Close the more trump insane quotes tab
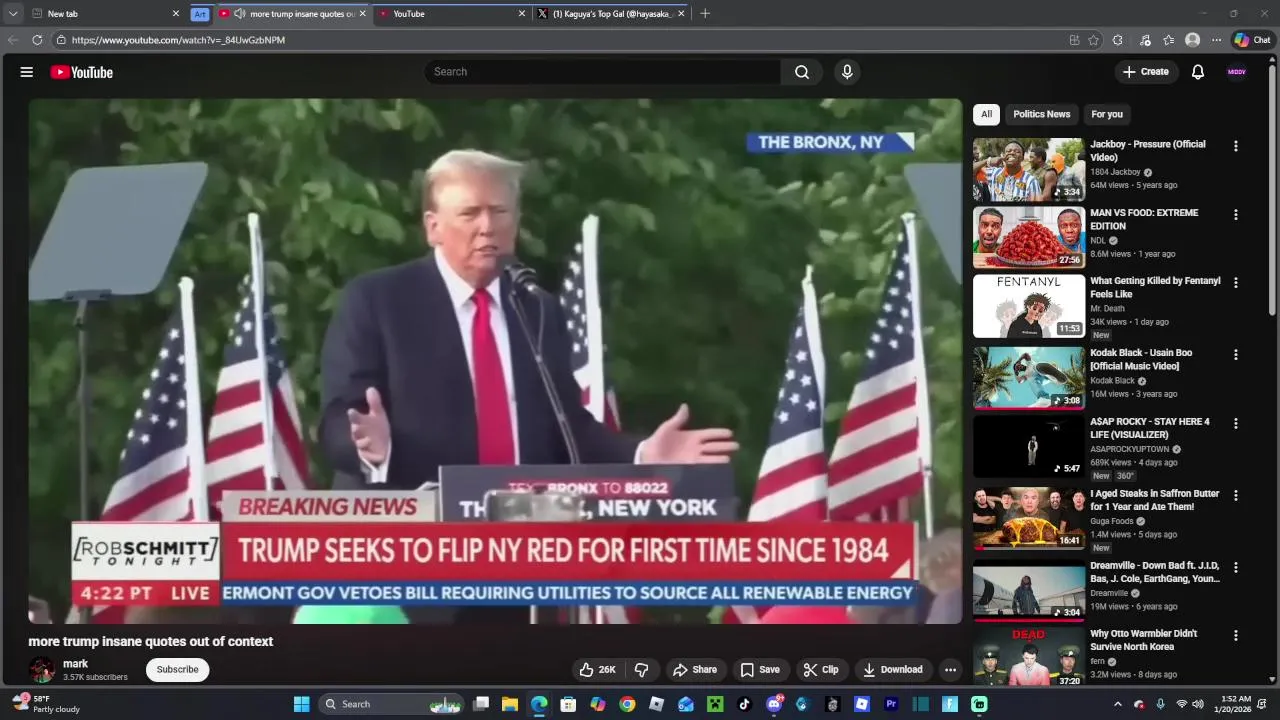 click(x=362, y=14)
